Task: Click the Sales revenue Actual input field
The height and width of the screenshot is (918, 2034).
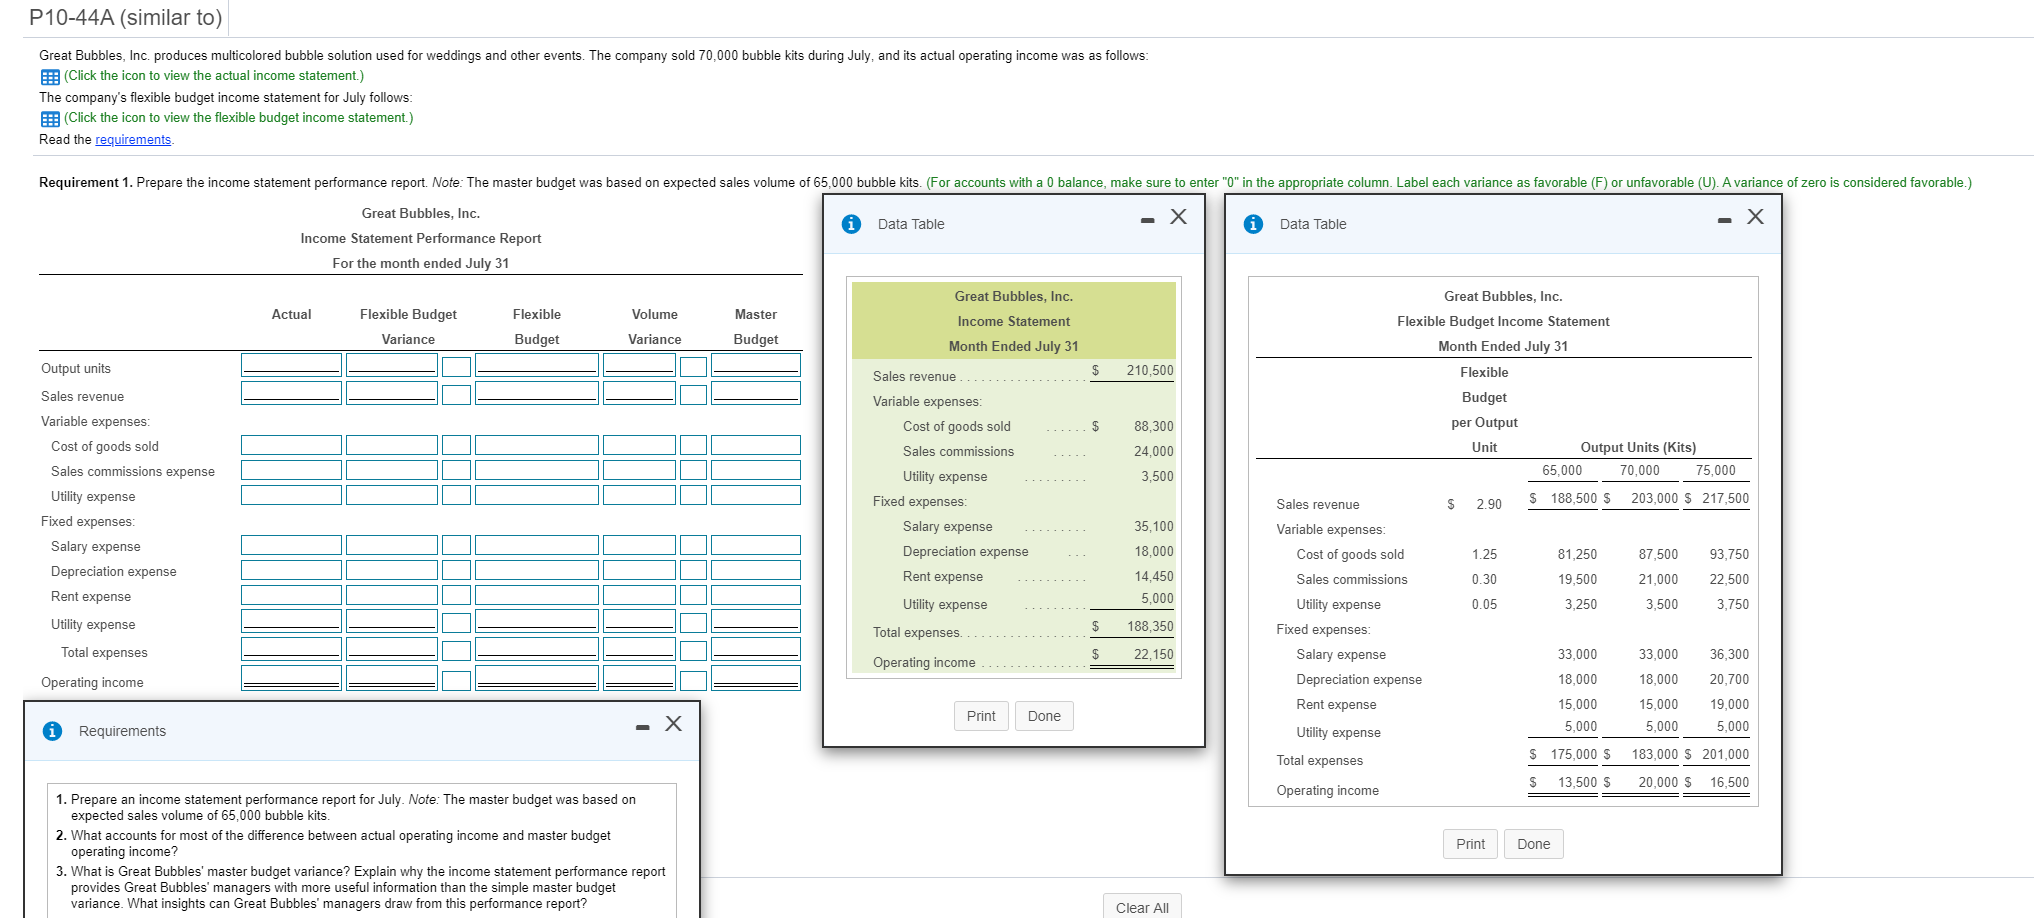Action: pyautogui.click(x=291, y=393)
